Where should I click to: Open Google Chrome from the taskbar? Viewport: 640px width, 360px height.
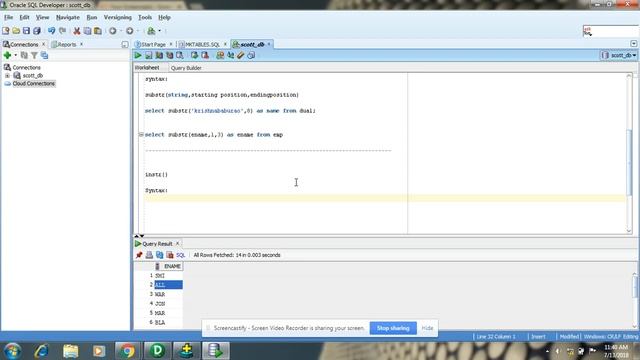(x=127, y=351)
